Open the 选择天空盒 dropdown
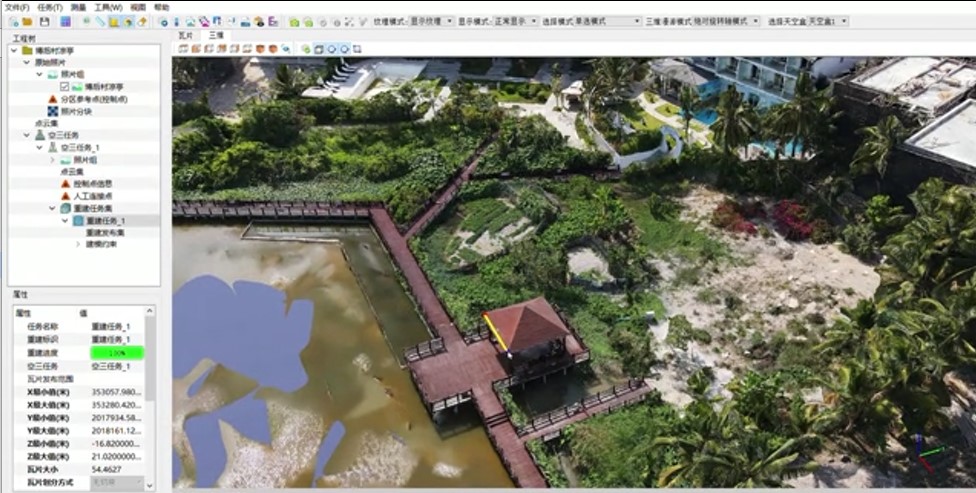 828,21
